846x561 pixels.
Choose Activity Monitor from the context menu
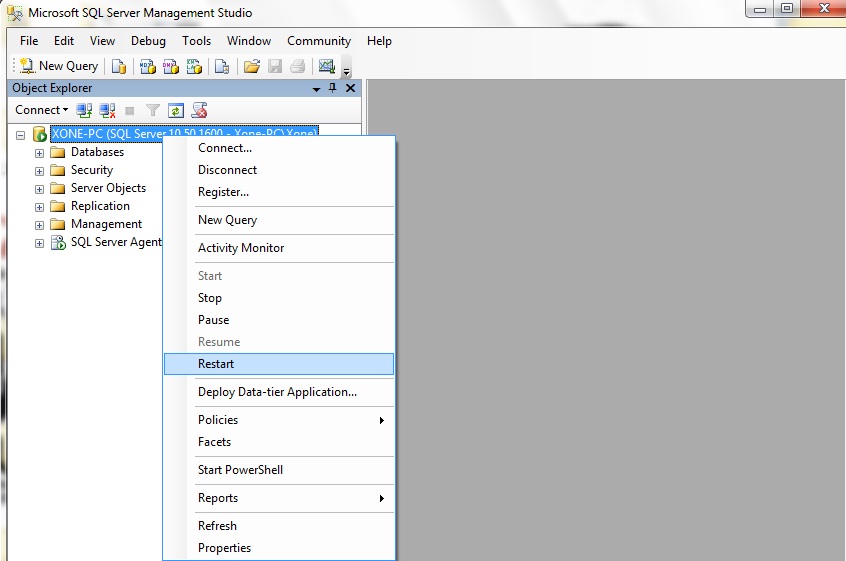pyautogui.click(x=279, y=248)
